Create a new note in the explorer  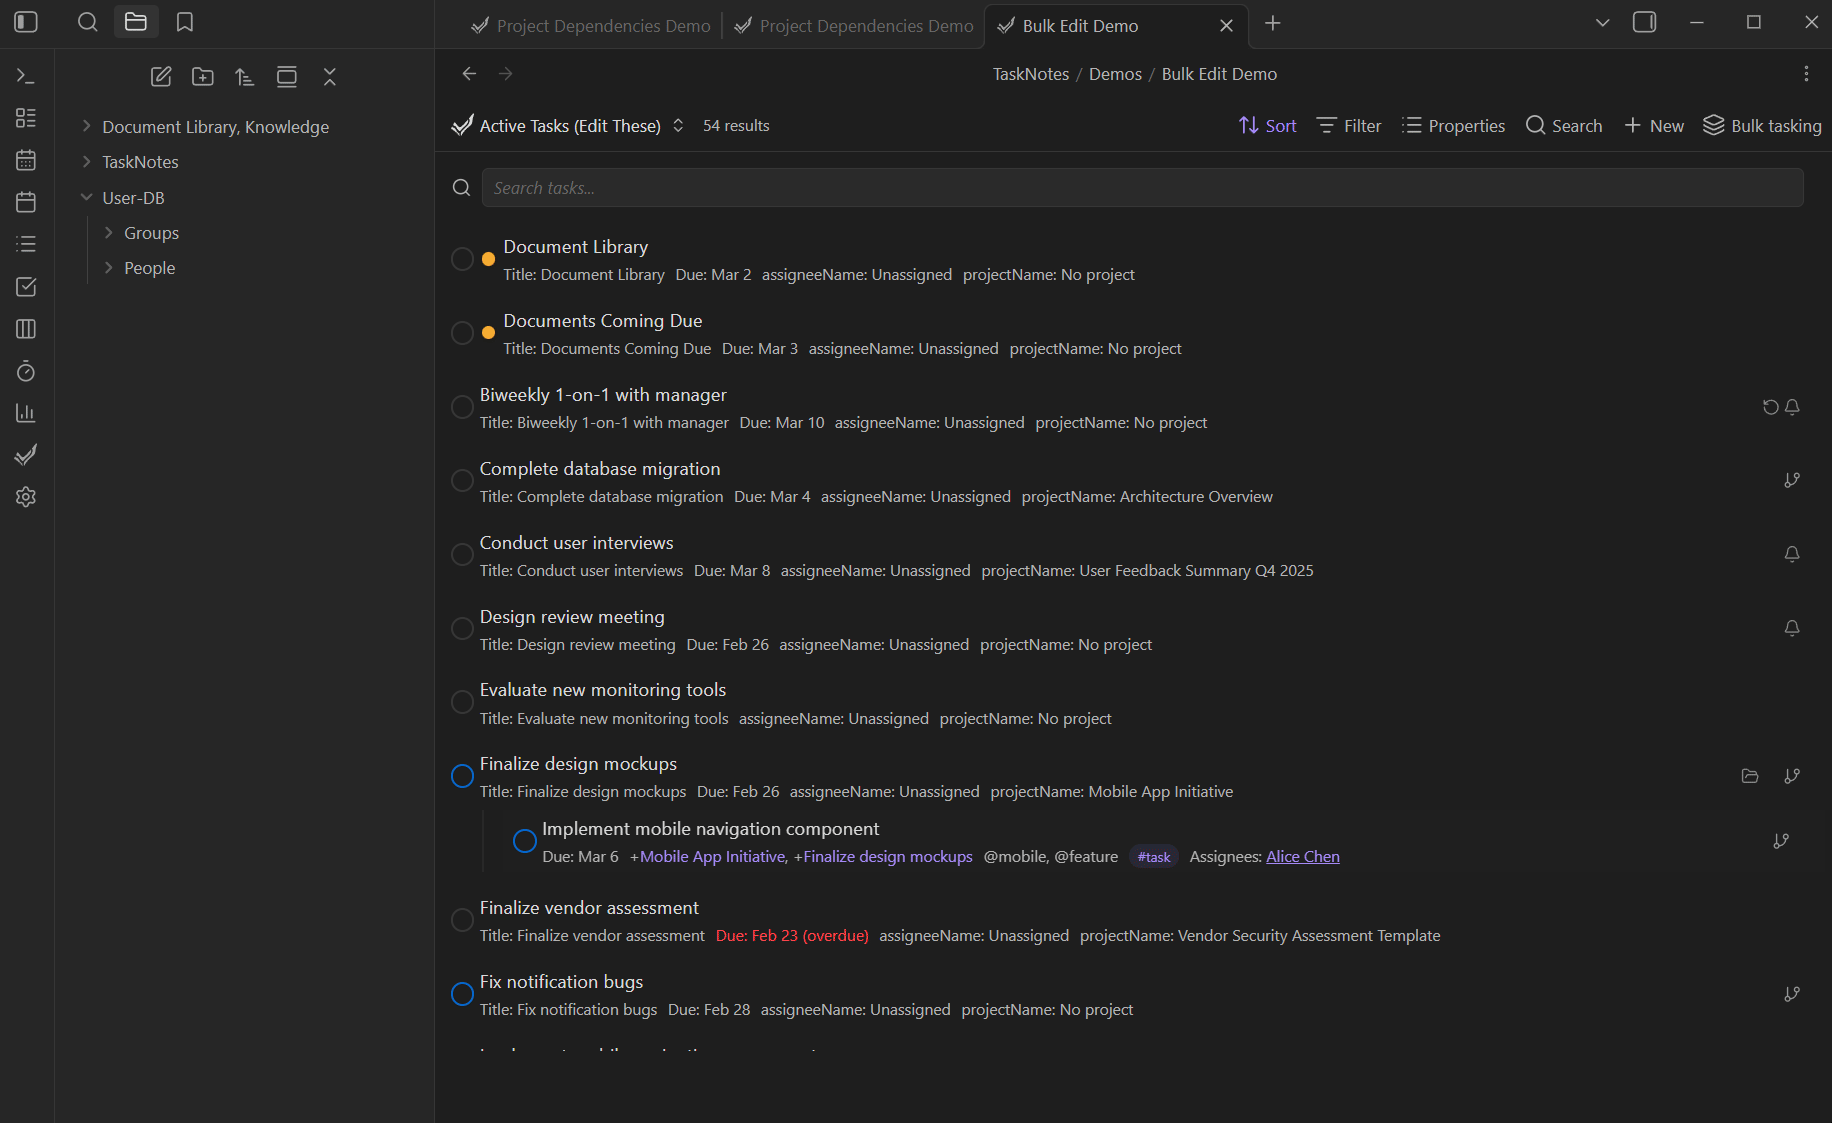(161, 76)
